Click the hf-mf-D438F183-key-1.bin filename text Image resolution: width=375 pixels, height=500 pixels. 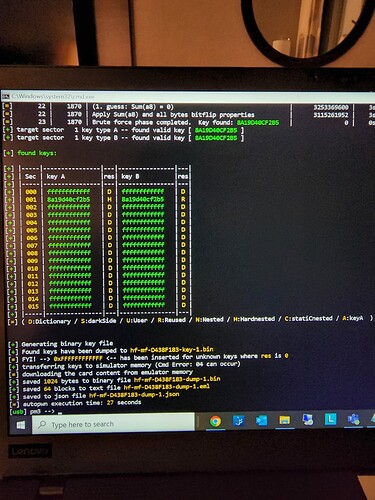coord(171,350)
